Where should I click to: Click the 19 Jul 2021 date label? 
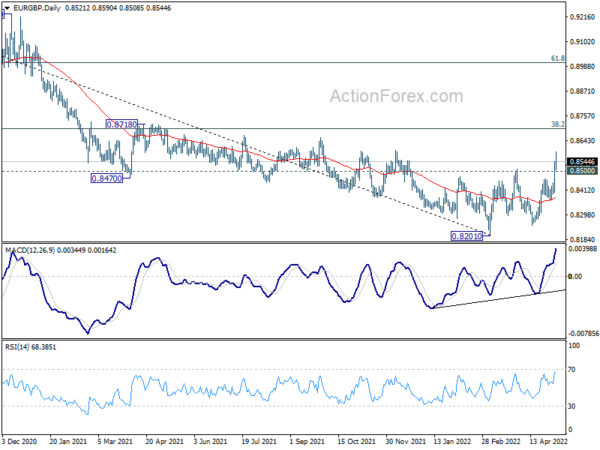pyautogui.click(x=259, y=442)
